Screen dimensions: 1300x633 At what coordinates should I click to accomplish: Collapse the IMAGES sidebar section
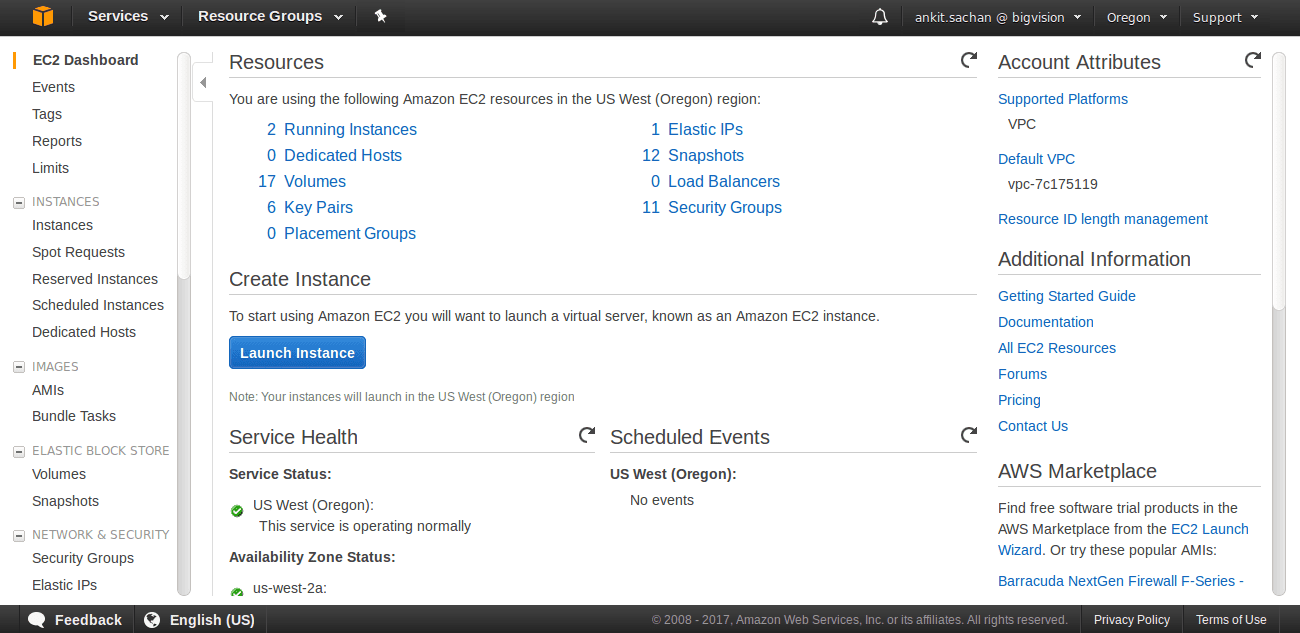coord(18,367)
